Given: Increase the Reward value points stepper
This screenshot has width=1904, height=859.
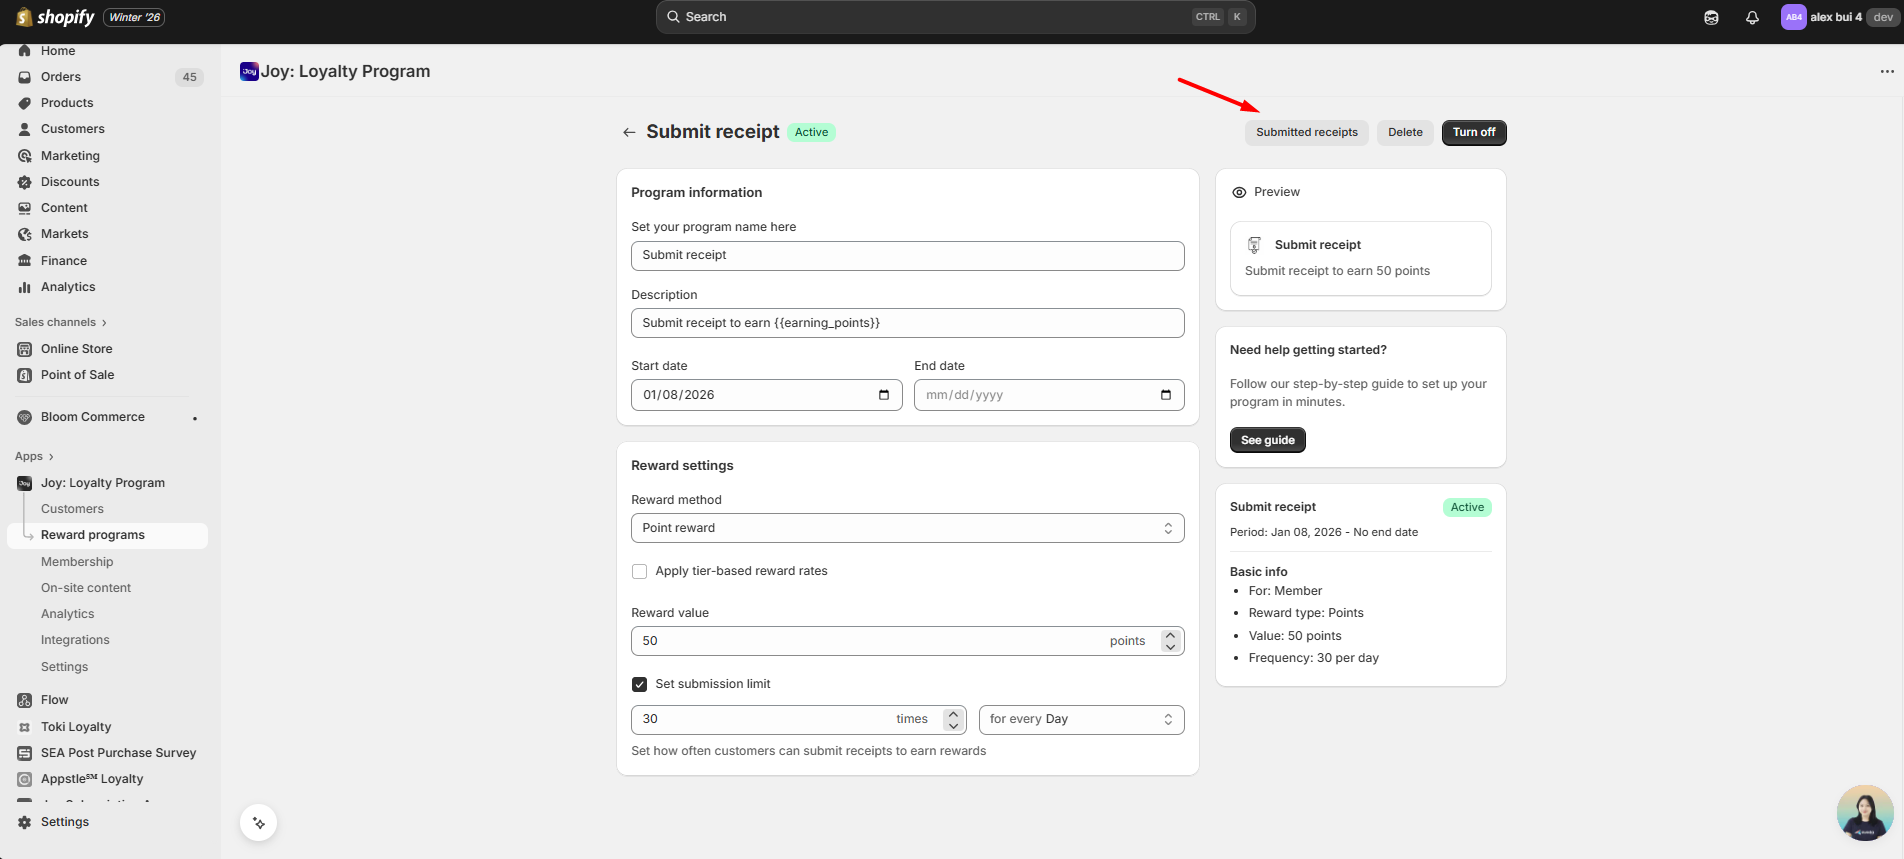Looking at the screenshot, I should pos(1170,635).
